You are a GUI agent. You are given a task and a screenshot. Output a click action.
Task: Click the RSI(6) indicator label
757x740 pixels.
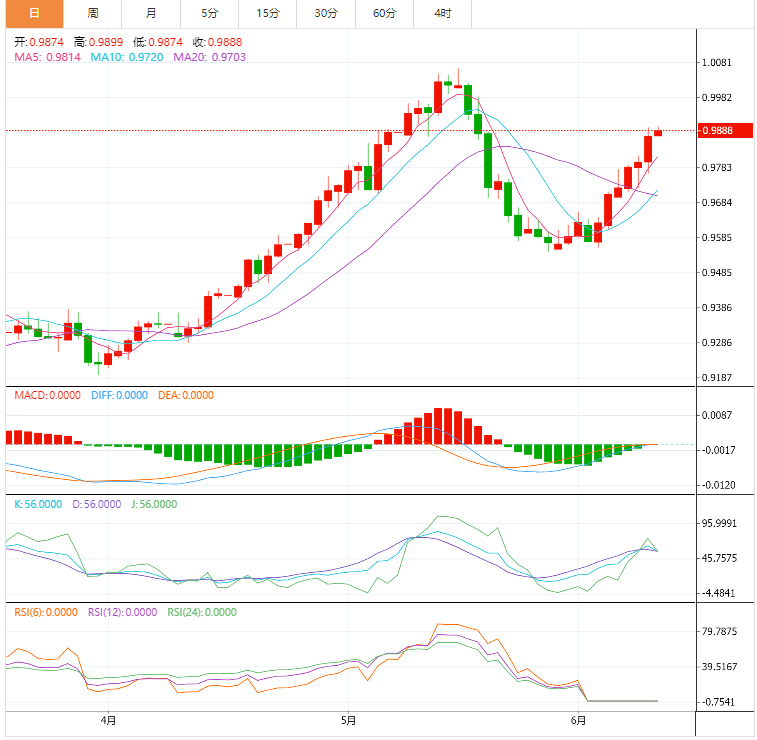45,612
